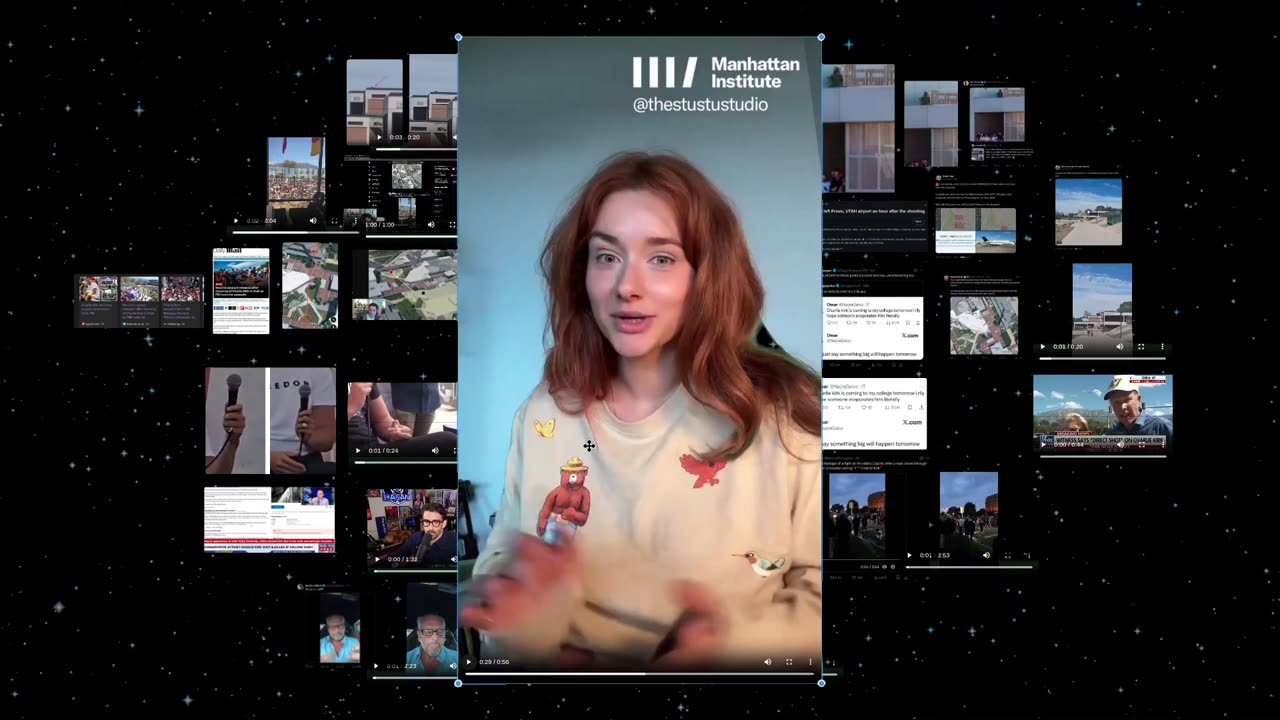Viewport: 1280px width, 720px height.
Task: Select the large balcony building photo beside main video
Action: pyautogui.click(x=858, y=128)
